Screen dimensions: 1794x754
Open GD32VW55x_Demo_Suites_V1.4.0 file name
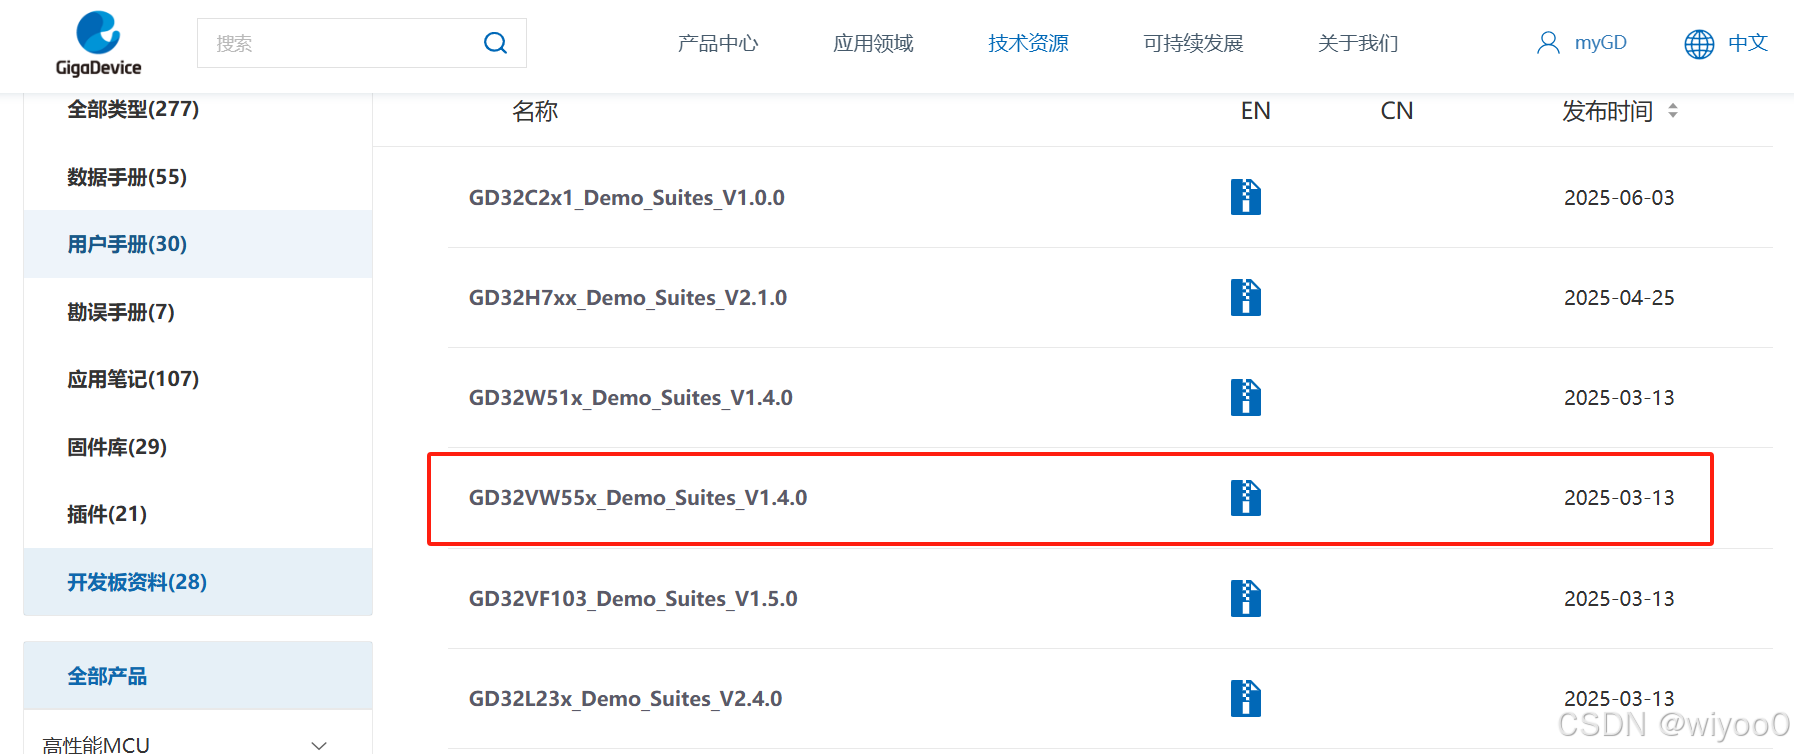click(x=638, y=498)
